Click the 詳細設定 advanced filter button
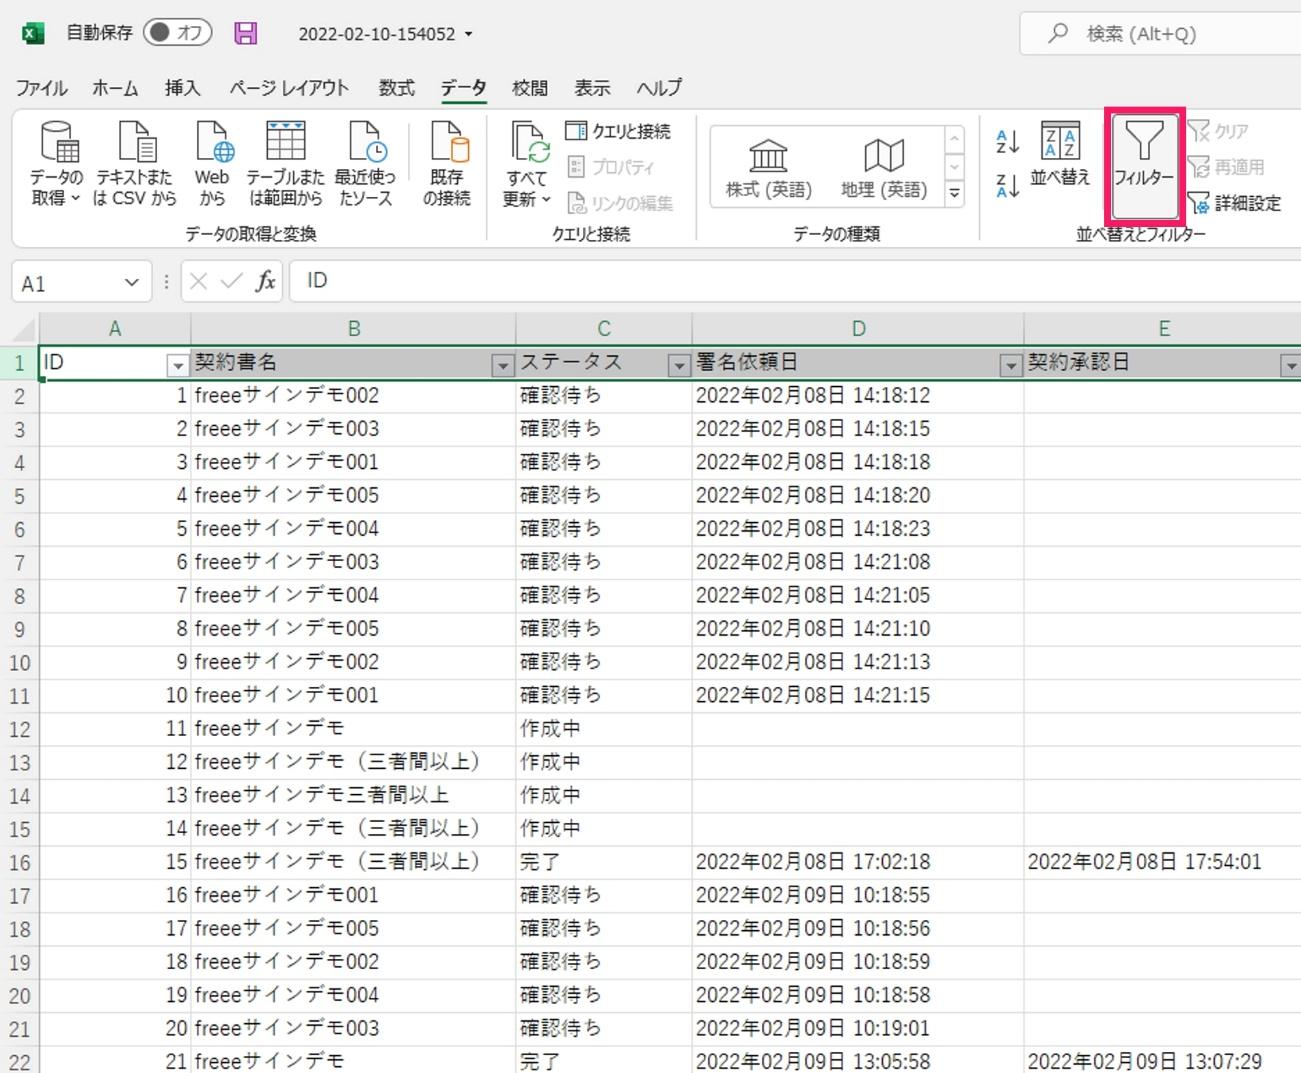 point(1235,203)
